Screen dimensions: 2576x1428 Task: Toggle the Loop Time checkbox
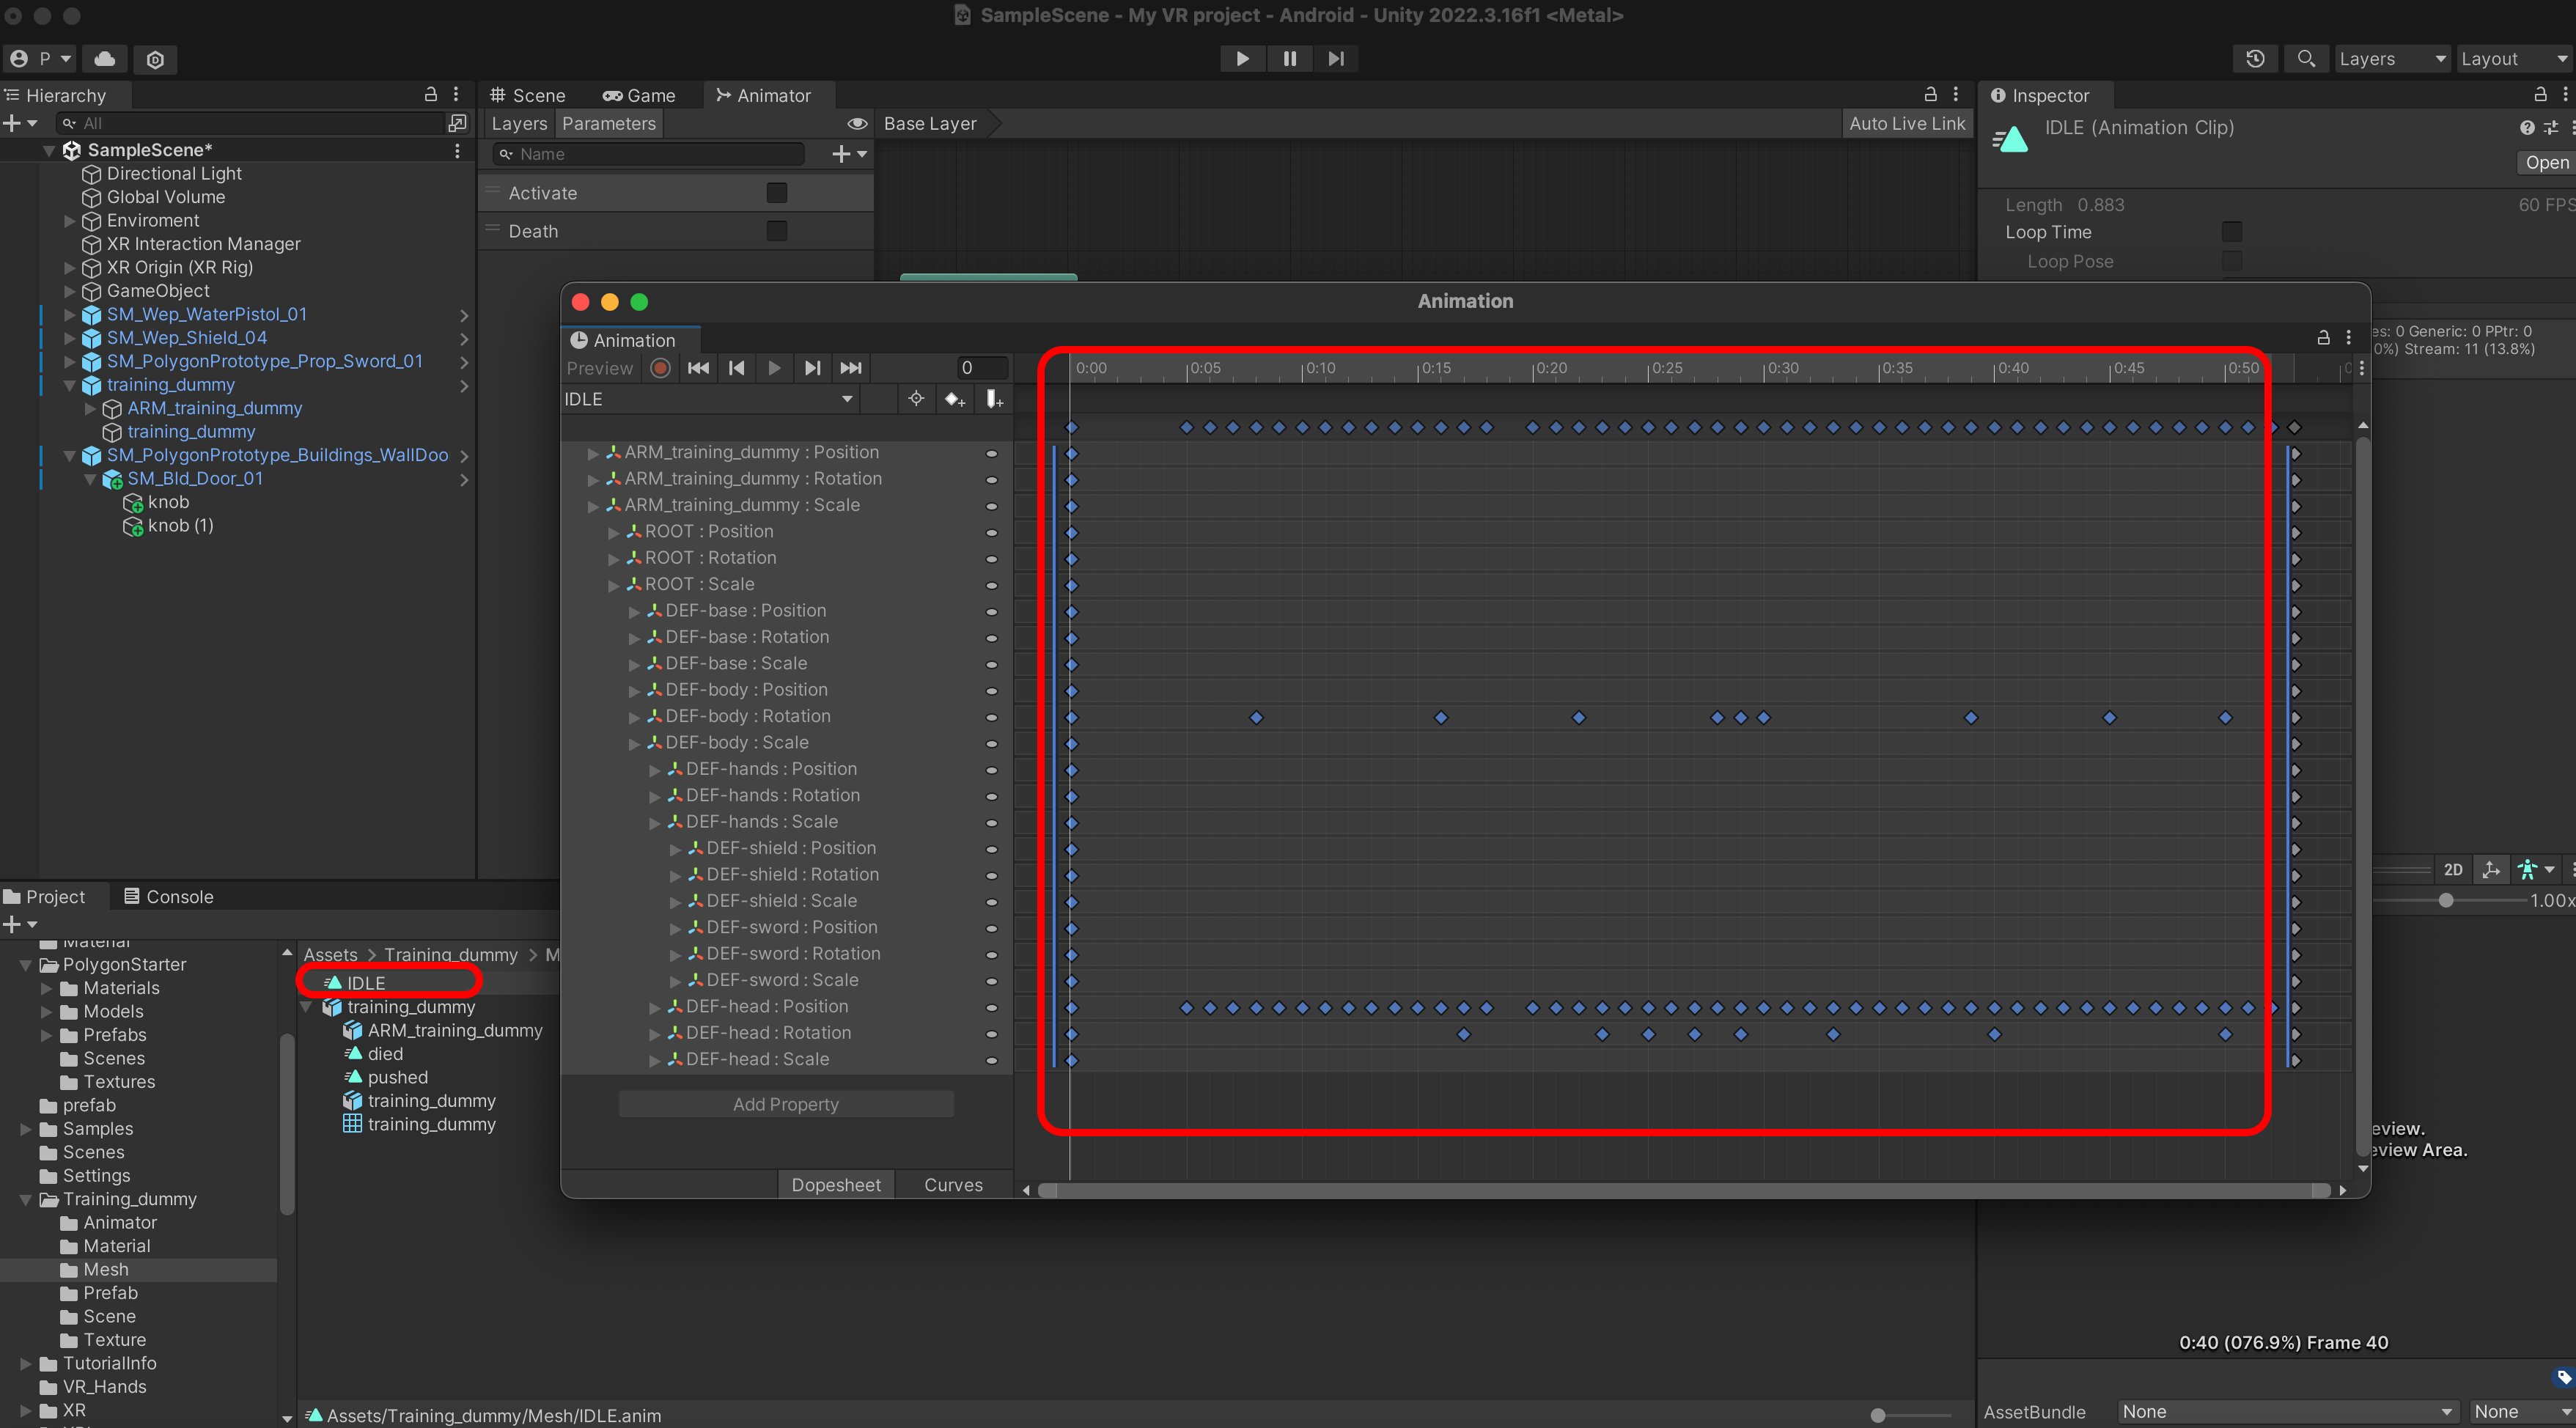coord(2231,232)
